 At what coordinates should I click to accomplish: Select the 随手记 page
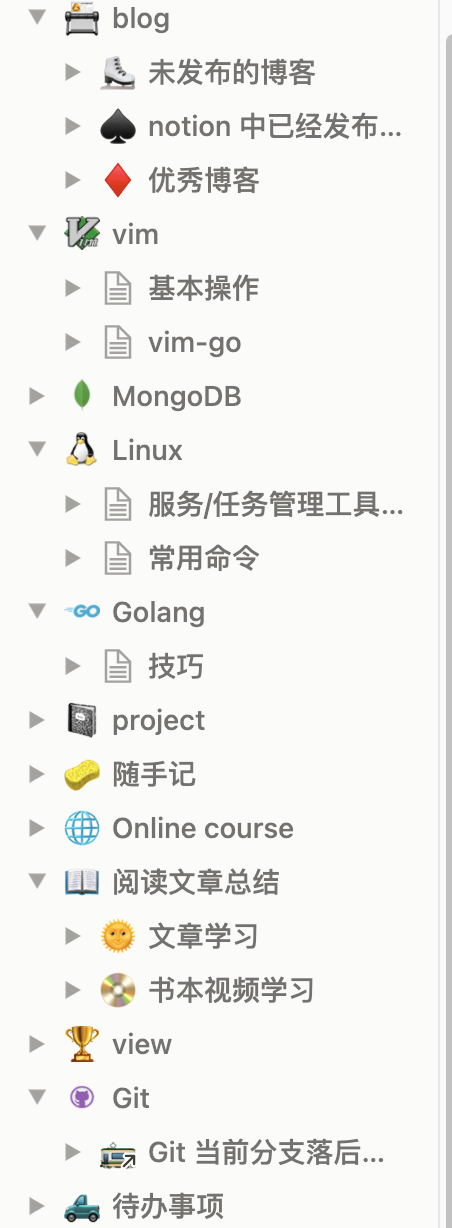[x=154, y=774]
